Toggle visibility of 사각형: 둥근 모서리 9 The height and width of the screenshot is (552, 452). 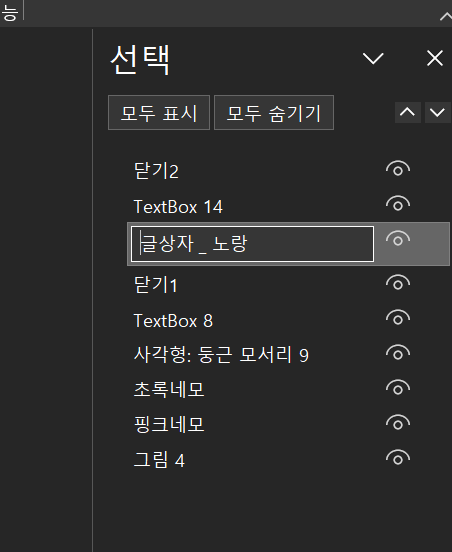click(398, 352)
